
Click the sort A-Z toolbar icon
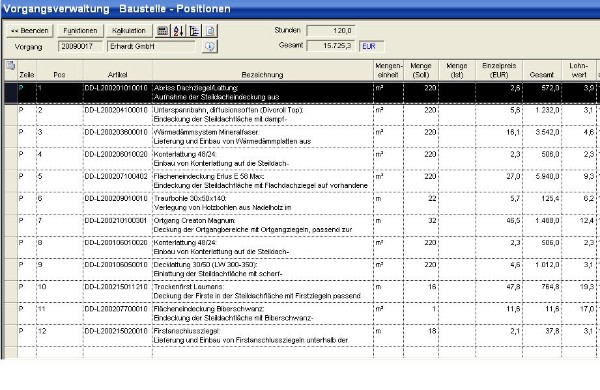(179, 31)
